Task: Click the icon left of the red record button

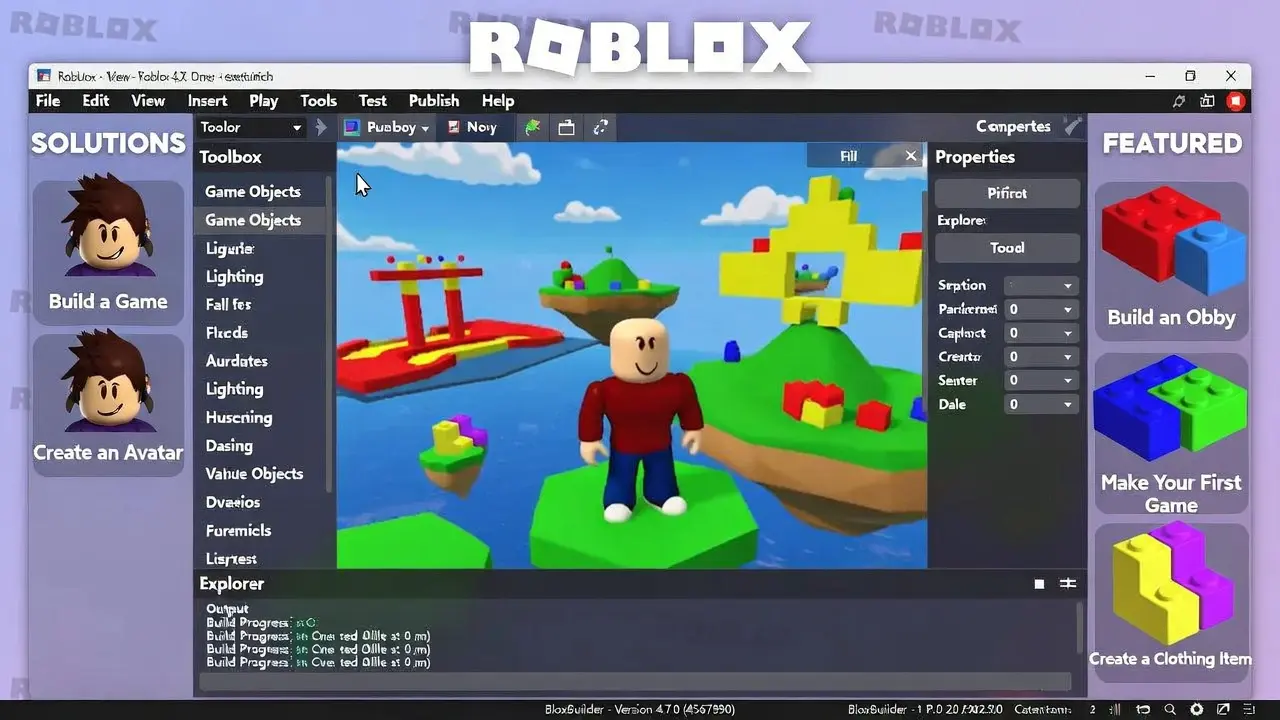Action: coord(1207,101)
